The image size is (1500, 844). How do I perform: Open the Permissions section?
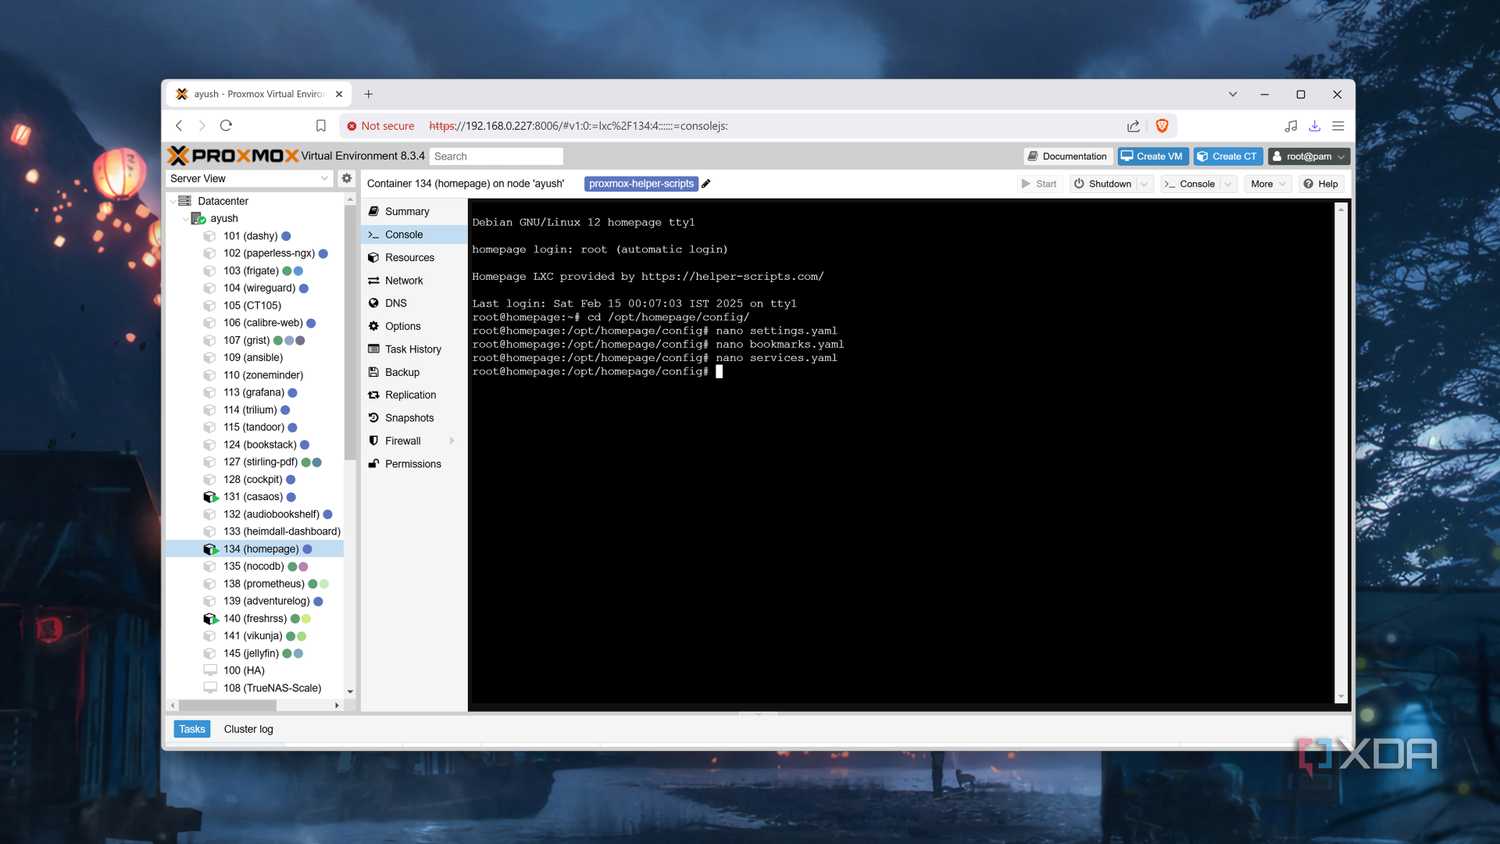pos(413,464)
